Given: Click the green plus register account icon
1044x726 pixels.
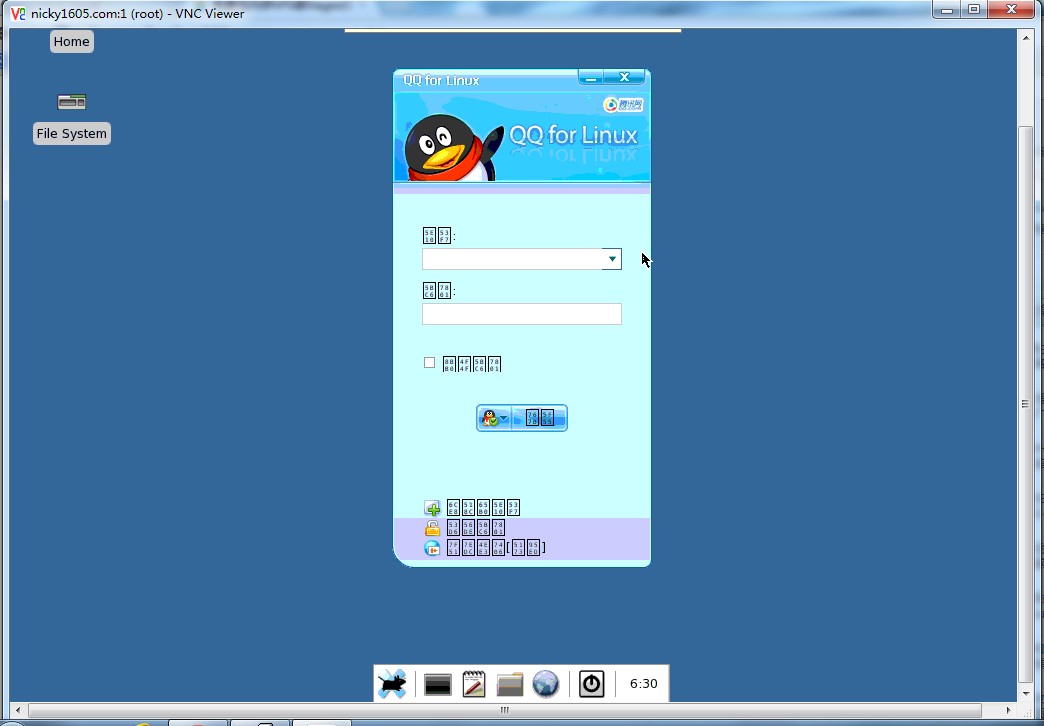Looking at the screenshot, I should tap(432, 508).
